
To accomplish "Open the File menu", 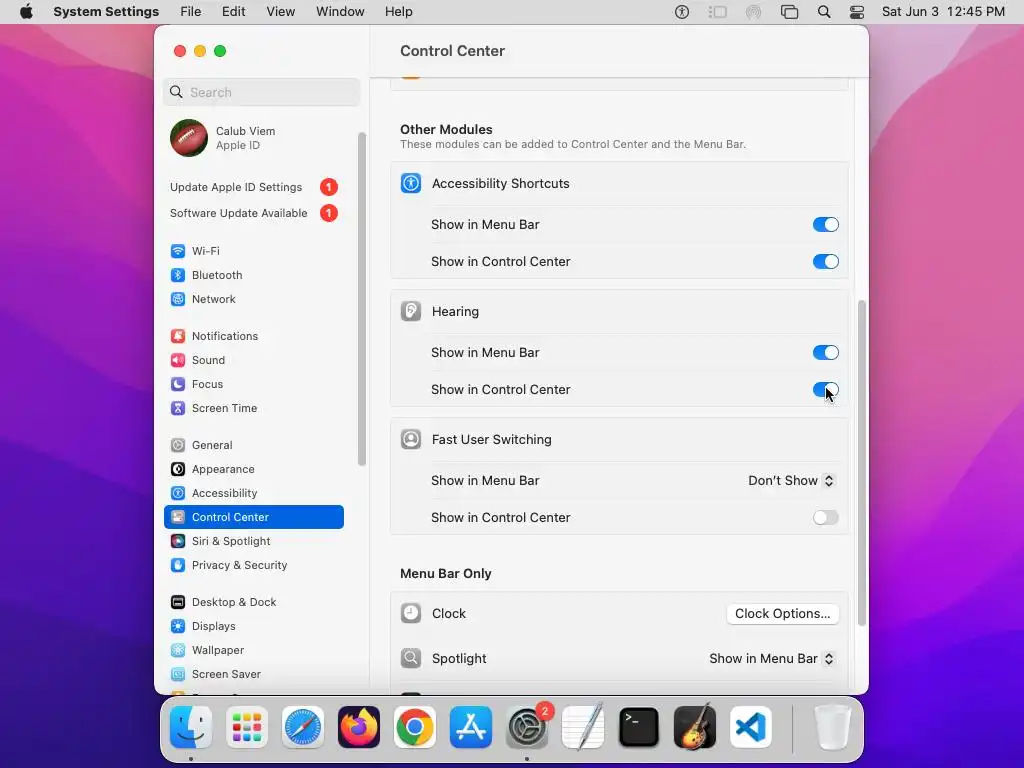I will [191, 12].
